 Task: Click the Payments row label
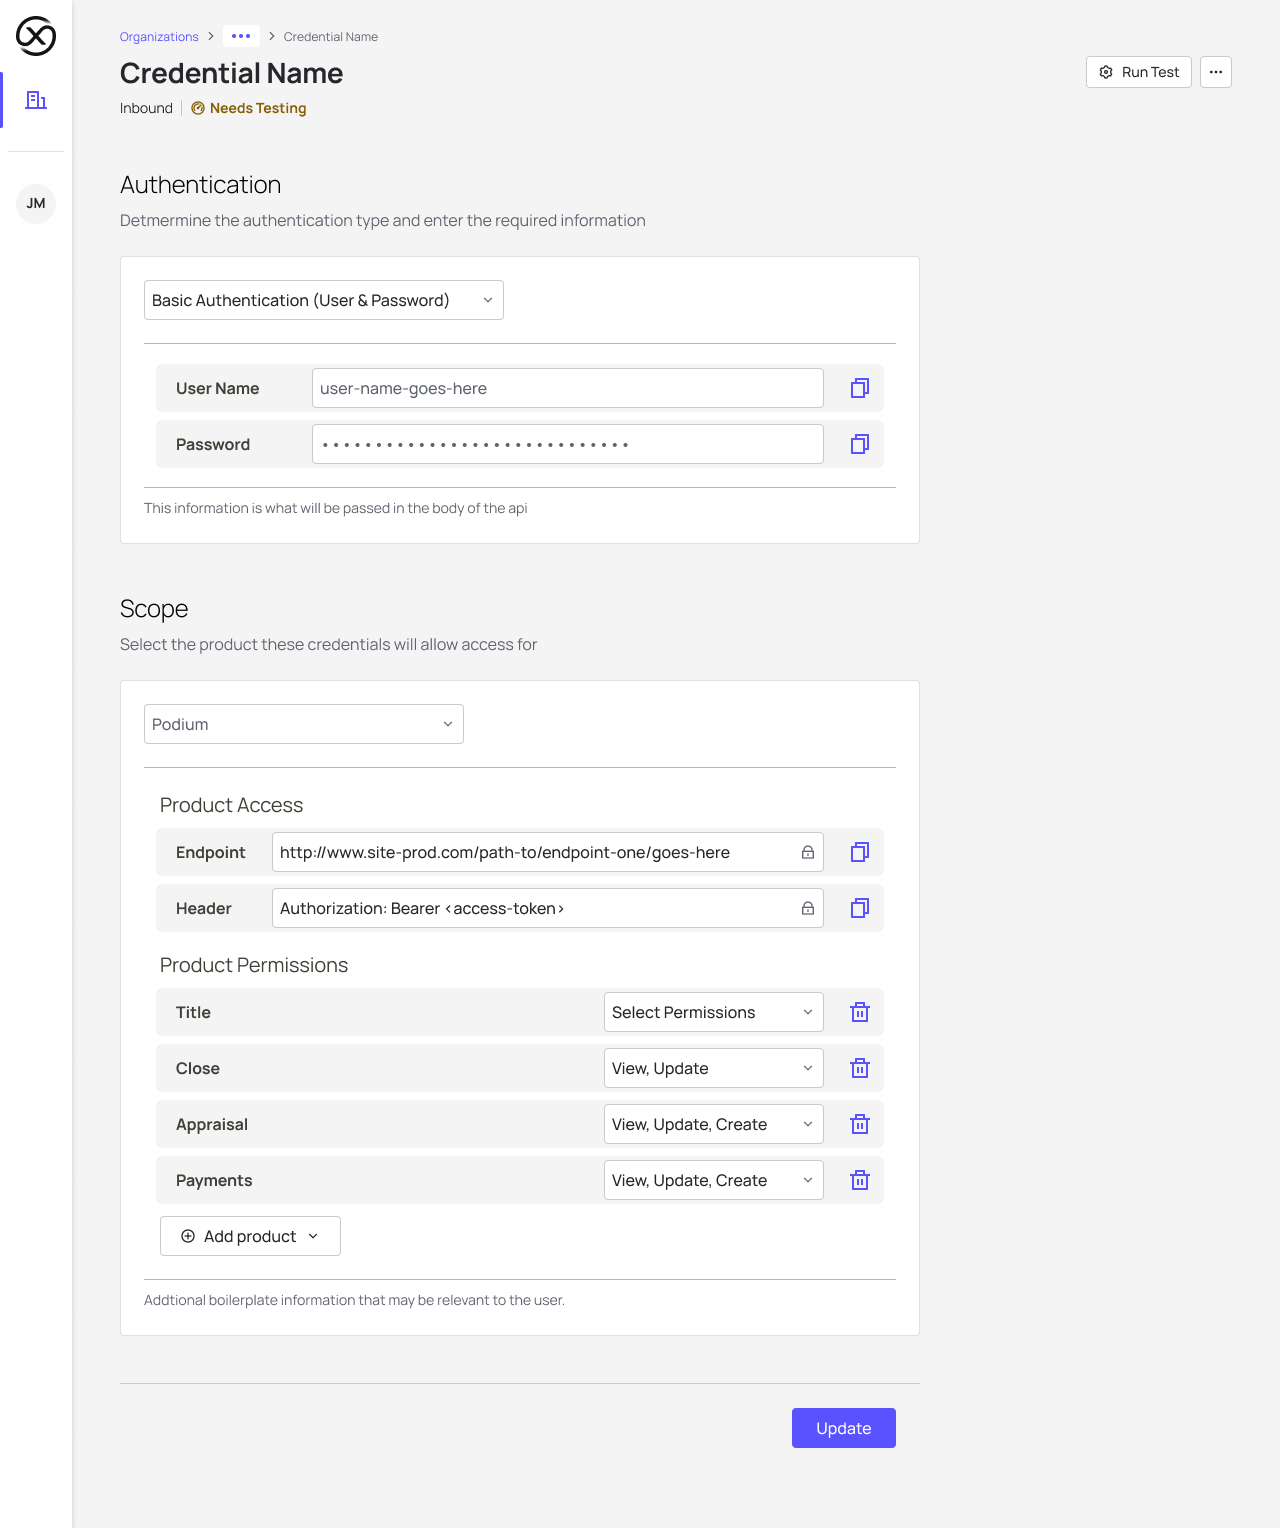[x=214, y=1180]
